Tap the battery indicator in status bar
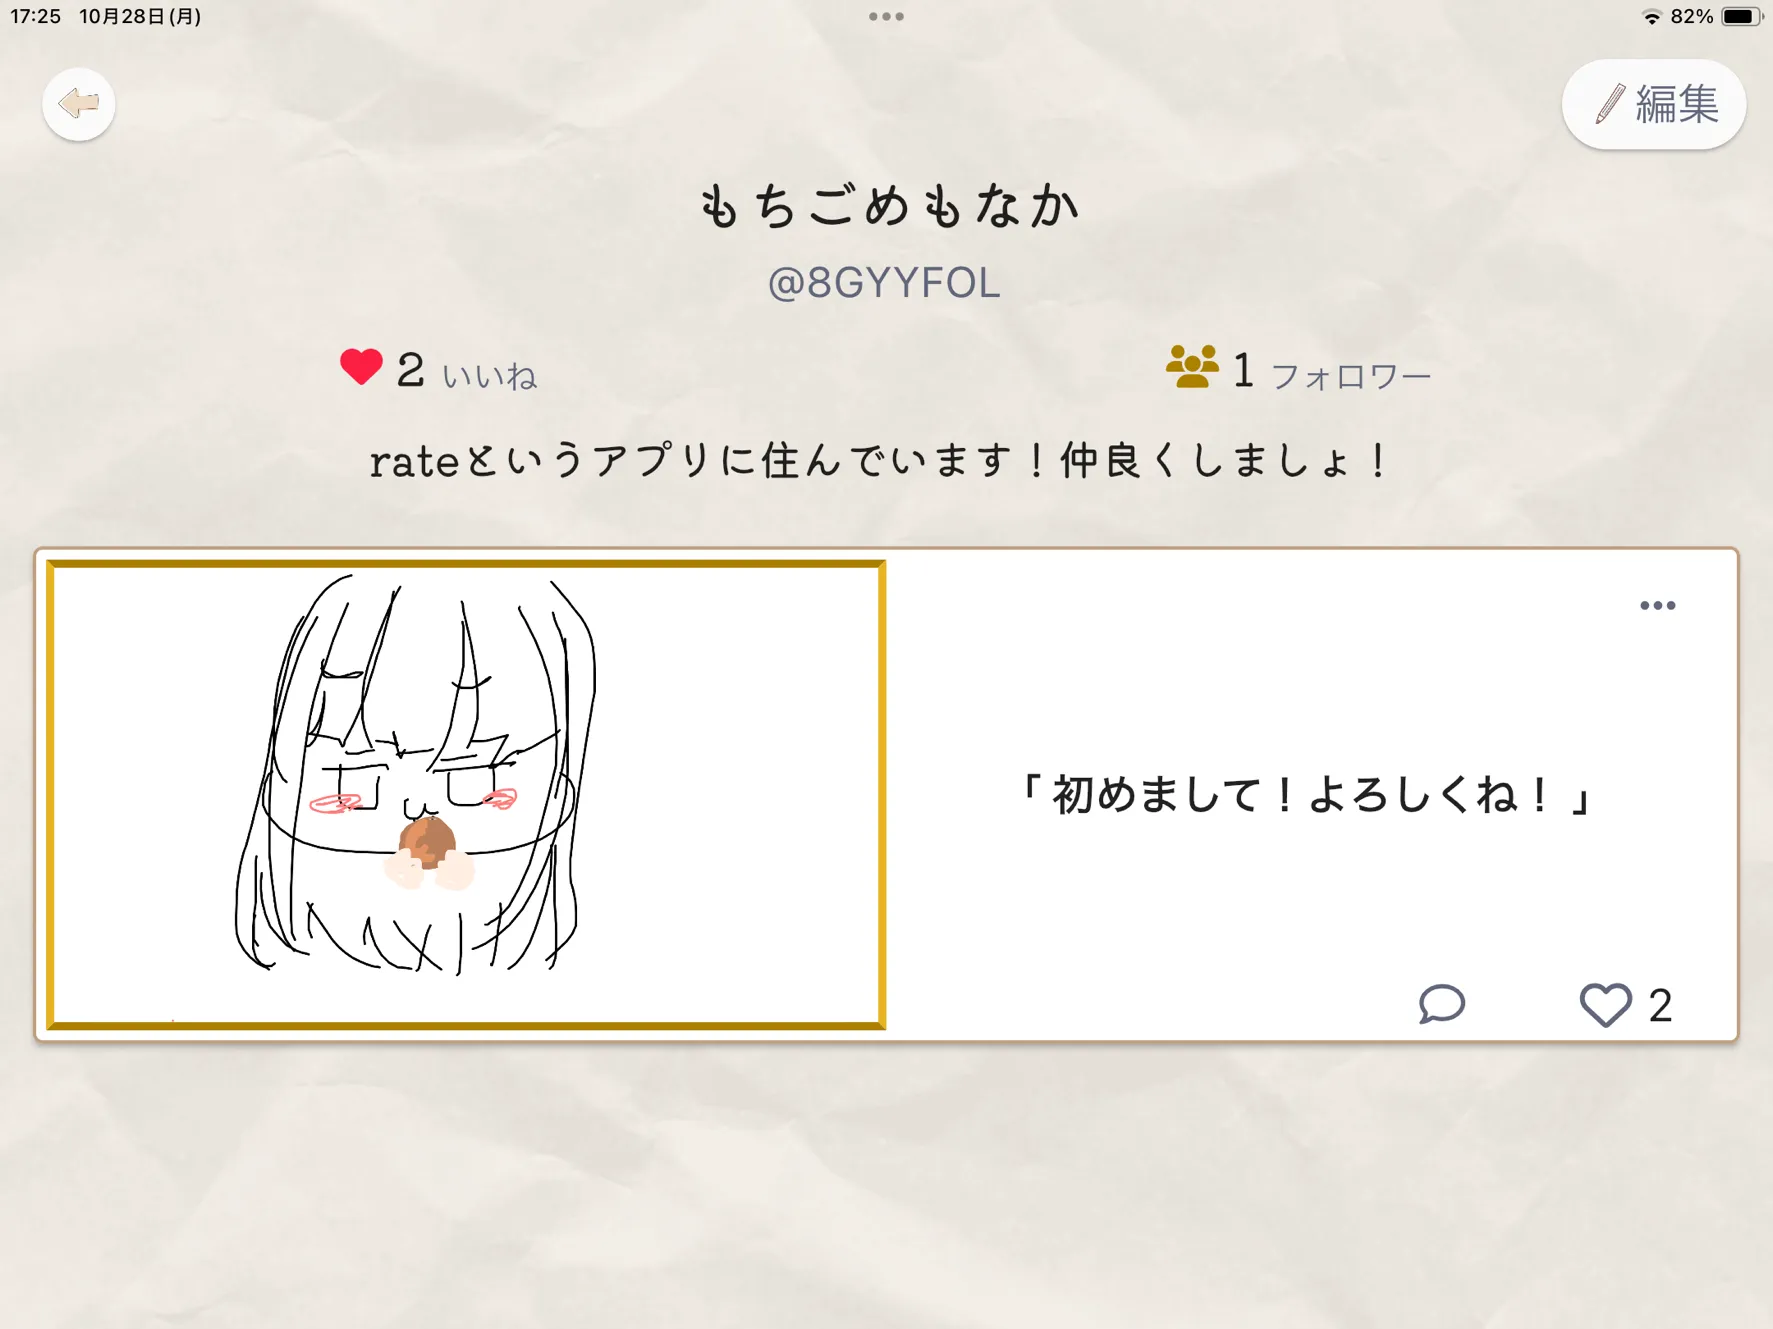This screenshot has width=1773, height=1329. 1740,17
